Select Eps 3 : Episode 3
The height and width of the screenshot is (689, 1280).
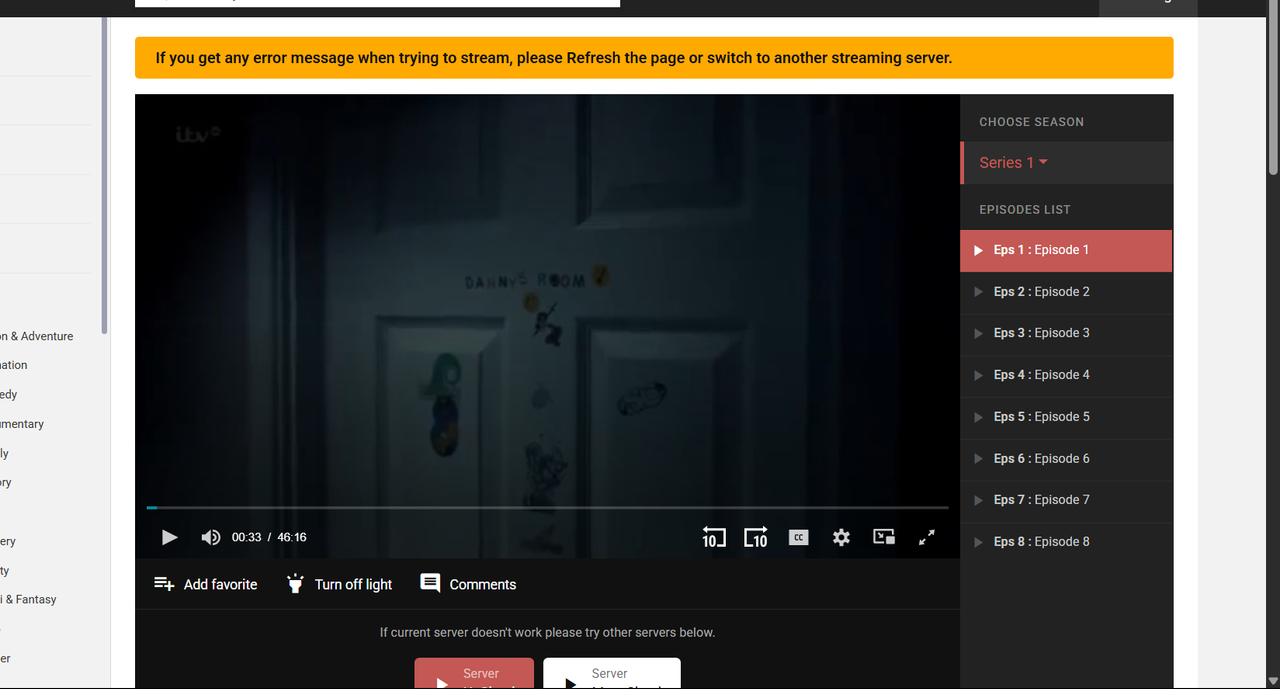point(1066,333)
